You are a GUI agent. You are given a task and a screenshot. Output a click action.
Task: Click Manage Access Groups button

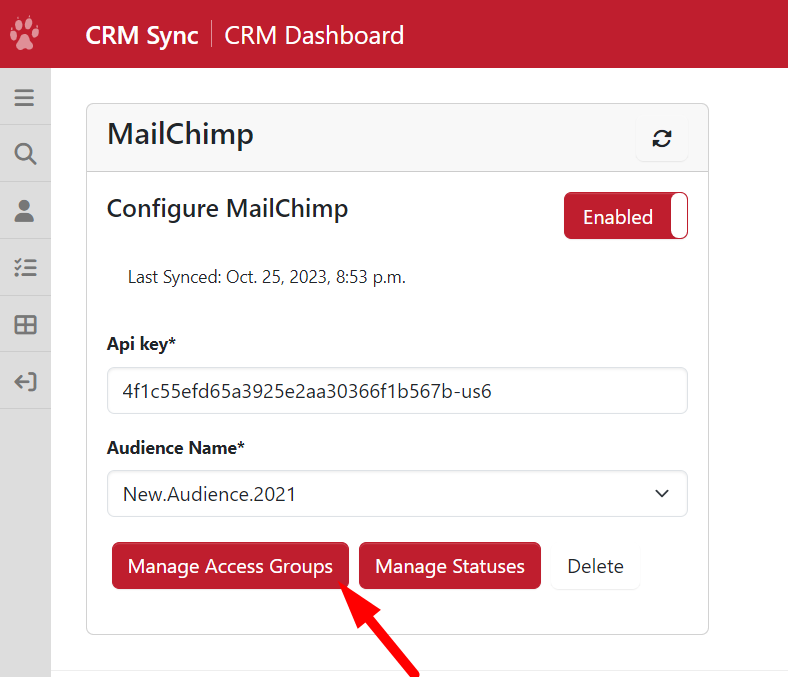(x=230, y=565)
